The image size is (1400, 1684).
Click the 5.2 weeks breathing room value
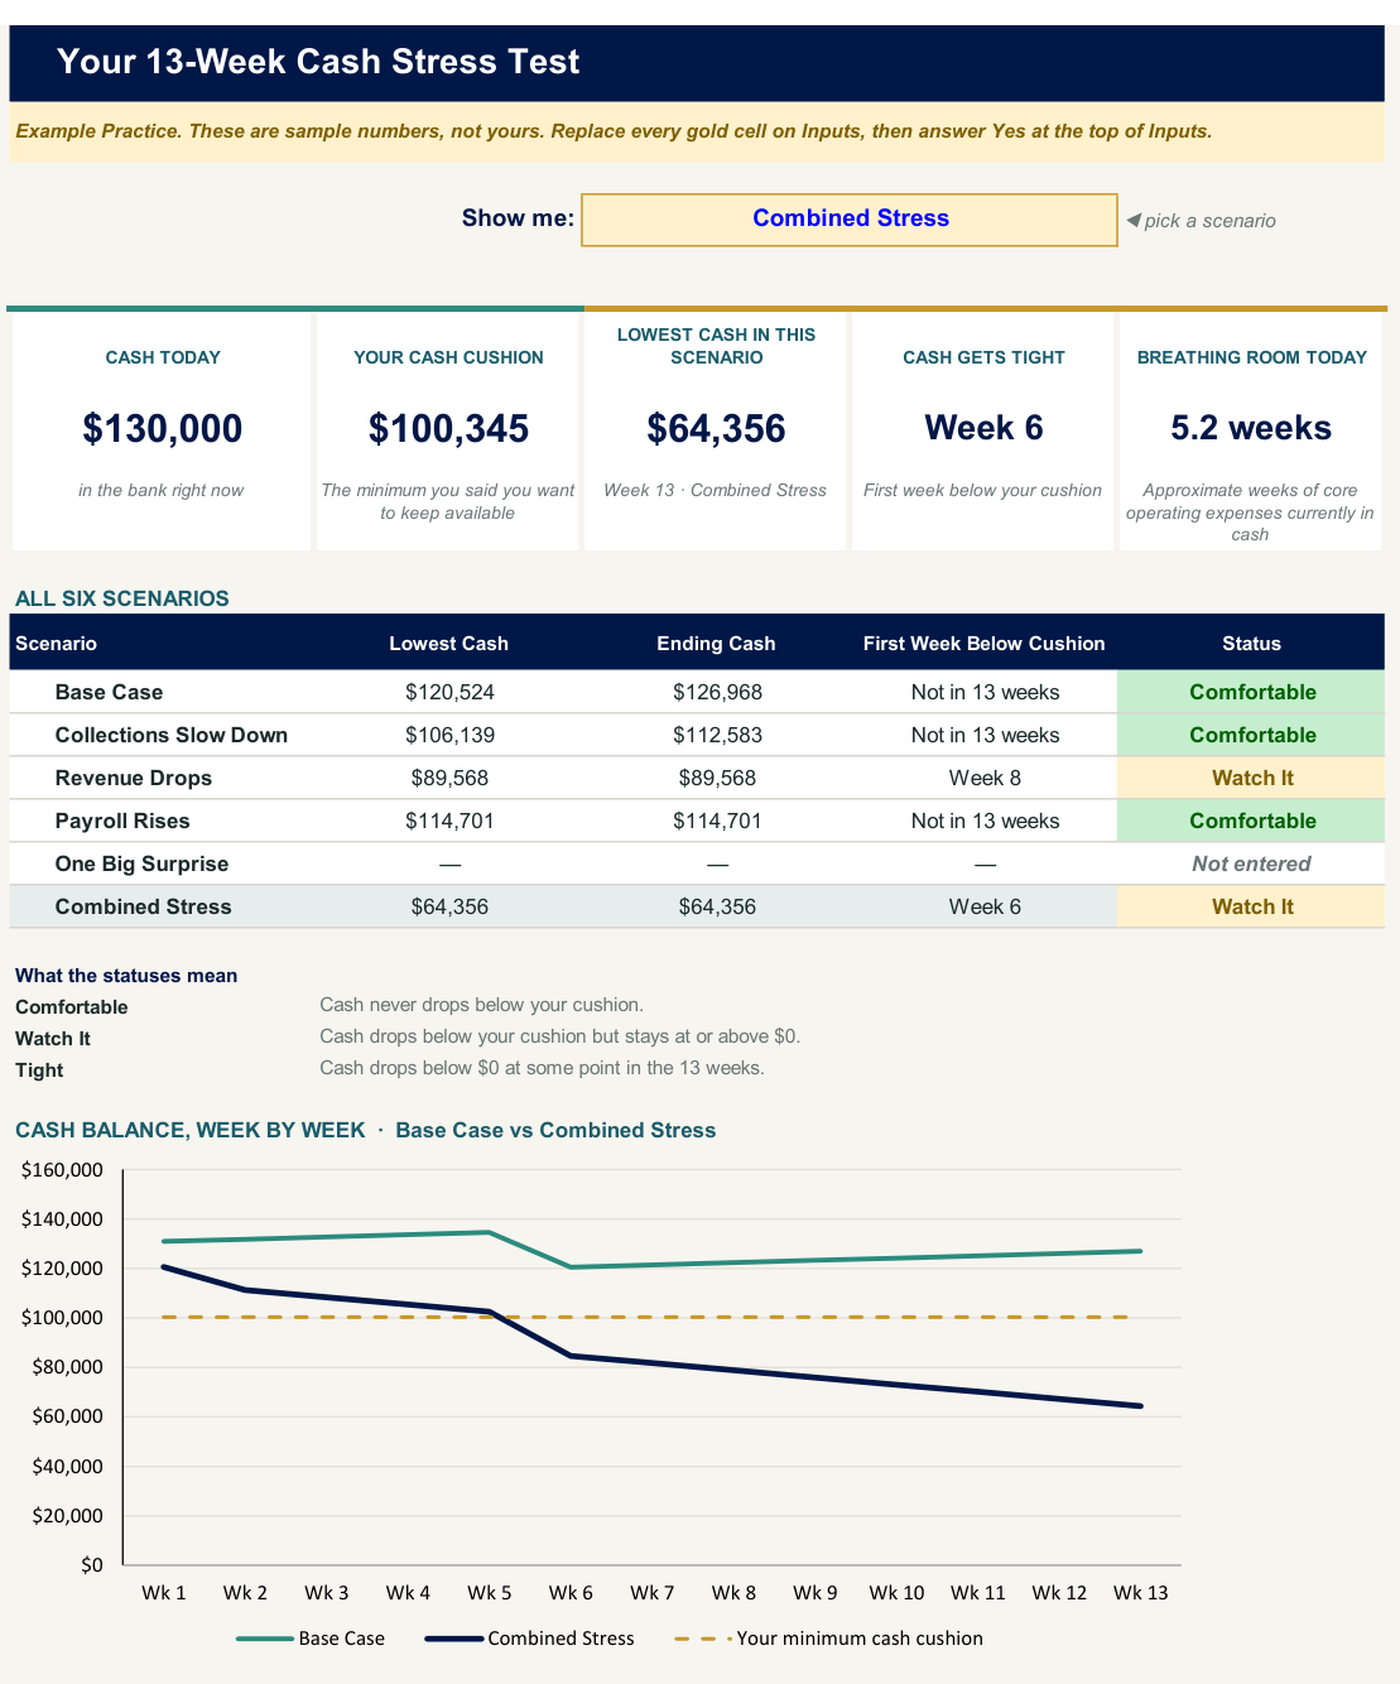[1251, 428]
